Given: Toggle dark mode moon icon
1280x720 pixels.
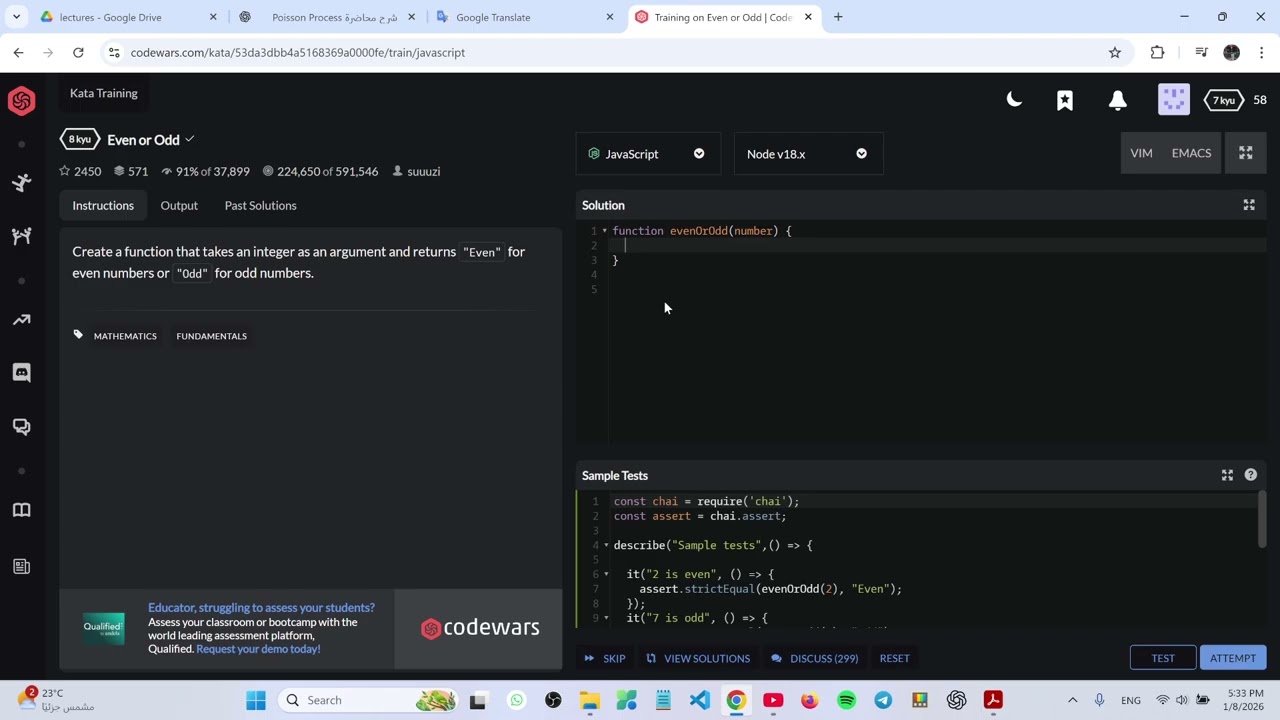Looking at the screenshot, I should [1014, 99].
